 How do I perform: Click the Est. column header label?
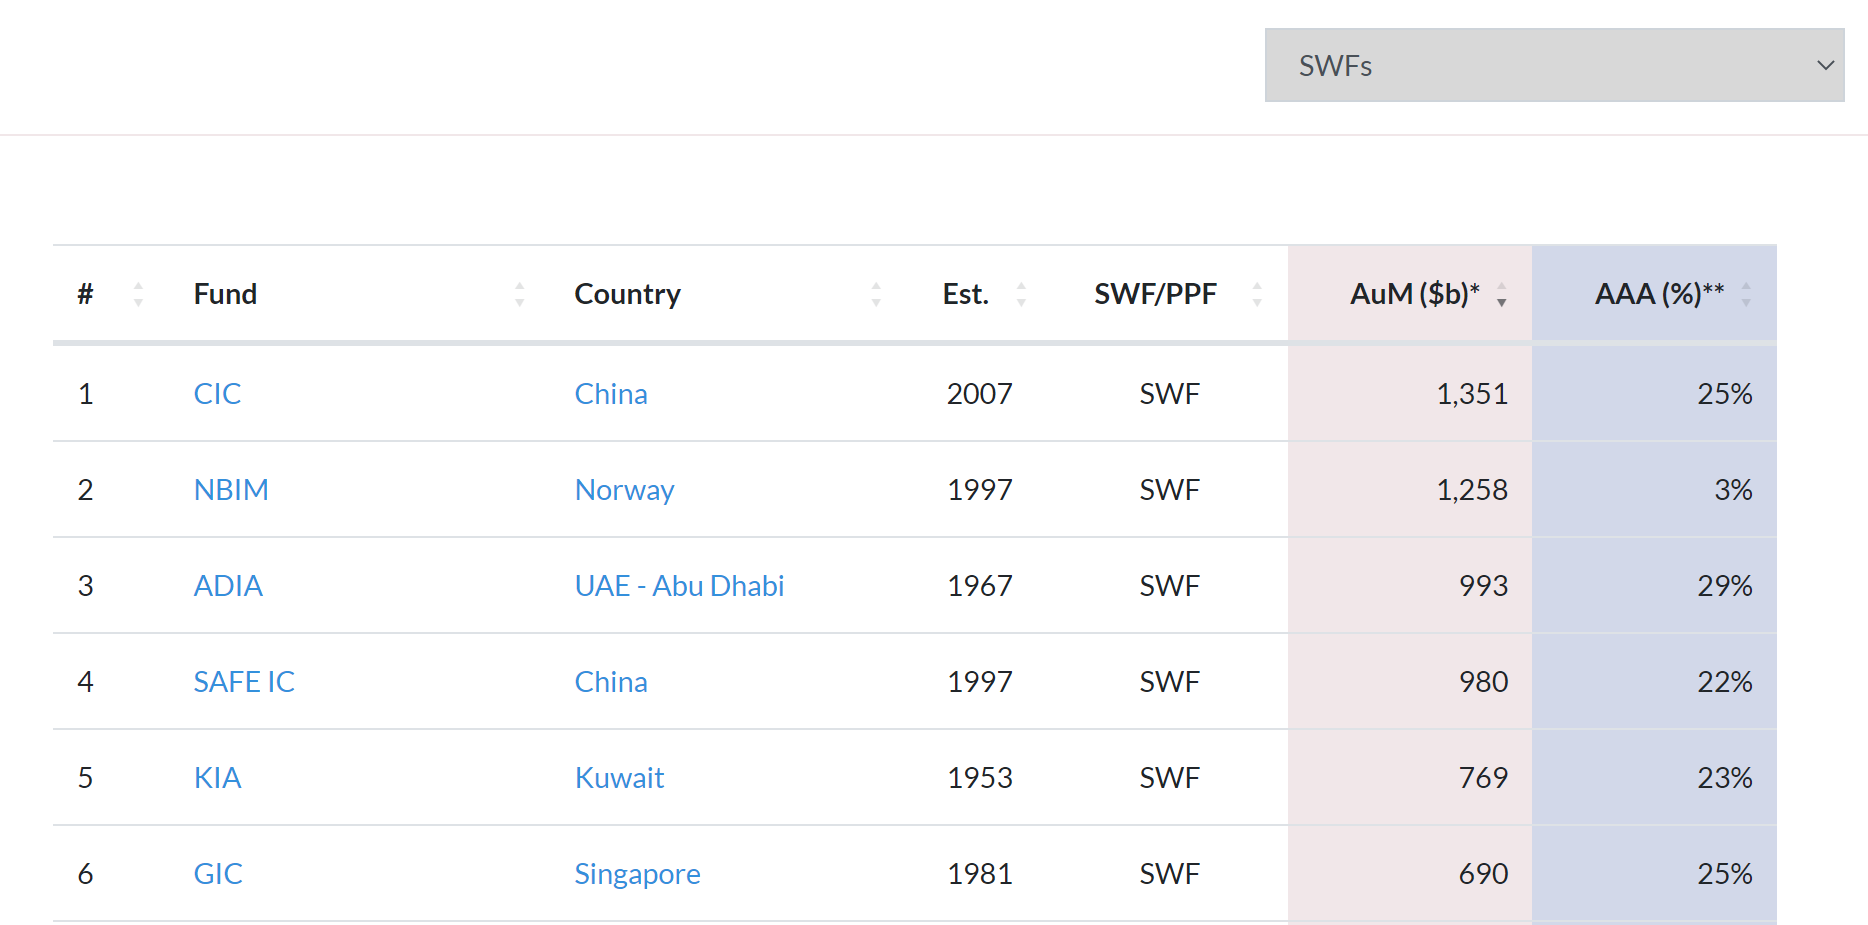point(965,294)
